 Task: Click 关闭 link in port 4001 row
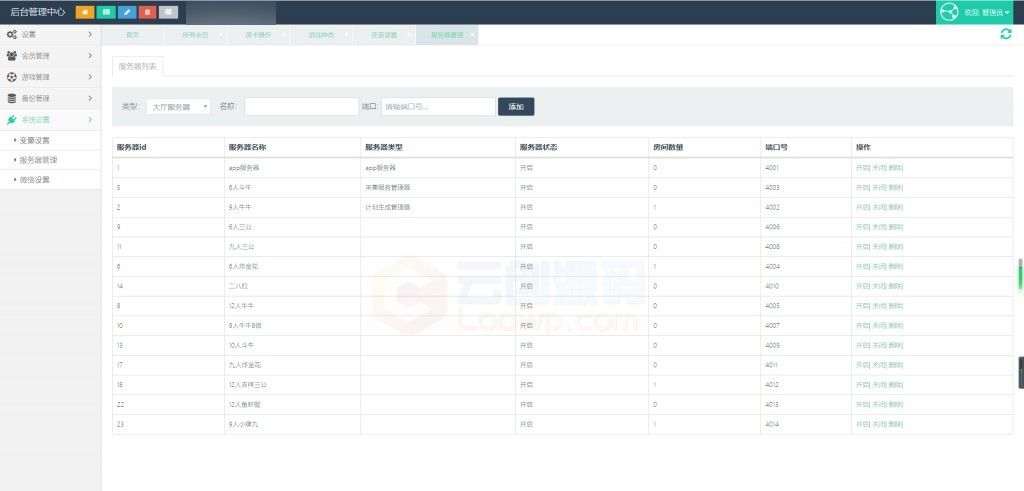[x=879, y=168]
